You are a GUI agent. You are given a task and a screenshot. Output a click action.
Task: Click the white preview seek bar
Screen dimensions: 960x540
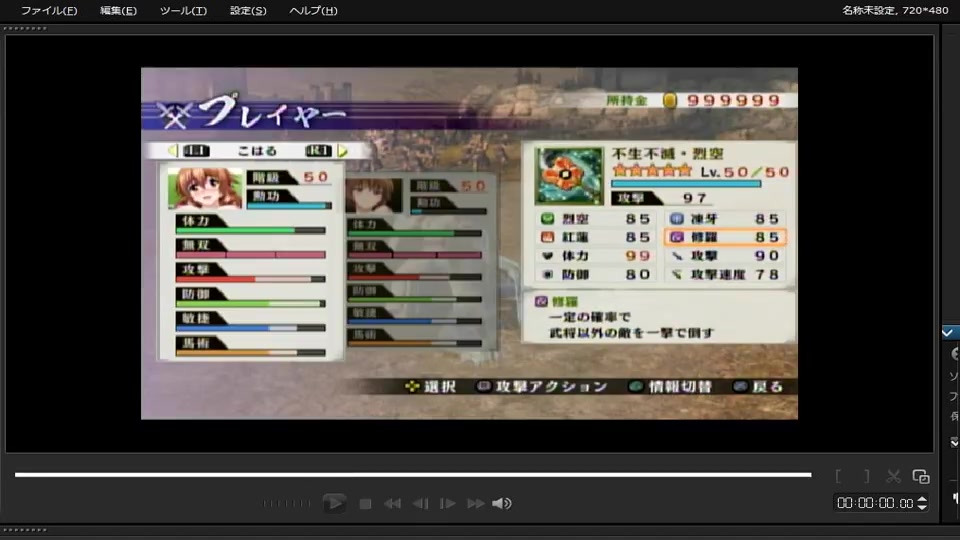[x=413, y=474]
